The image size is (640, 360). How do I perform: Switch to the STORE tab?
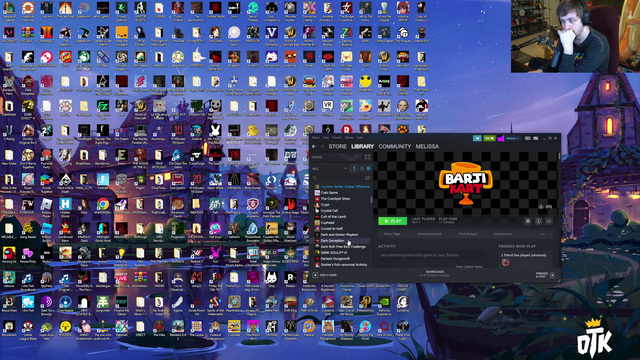pyautogui.click(x=338, y=146)
